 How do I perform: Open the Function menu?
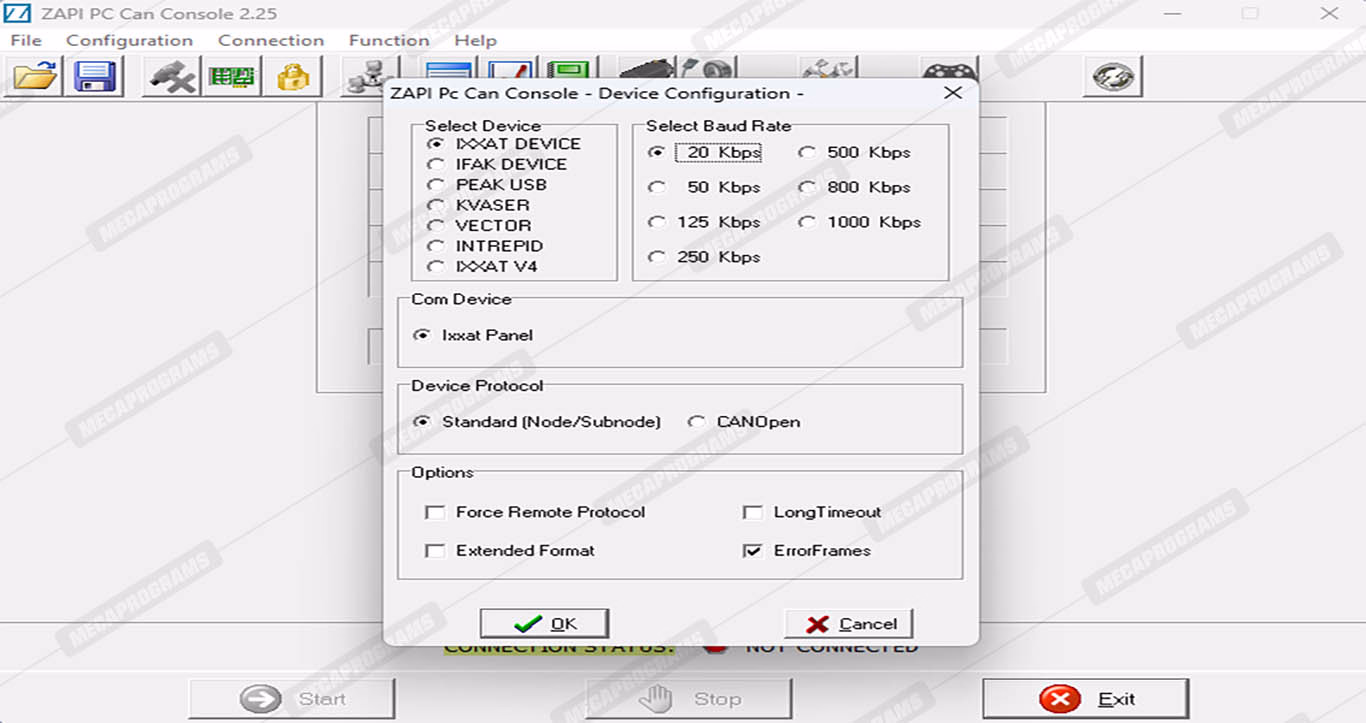(x=389, y=40)
